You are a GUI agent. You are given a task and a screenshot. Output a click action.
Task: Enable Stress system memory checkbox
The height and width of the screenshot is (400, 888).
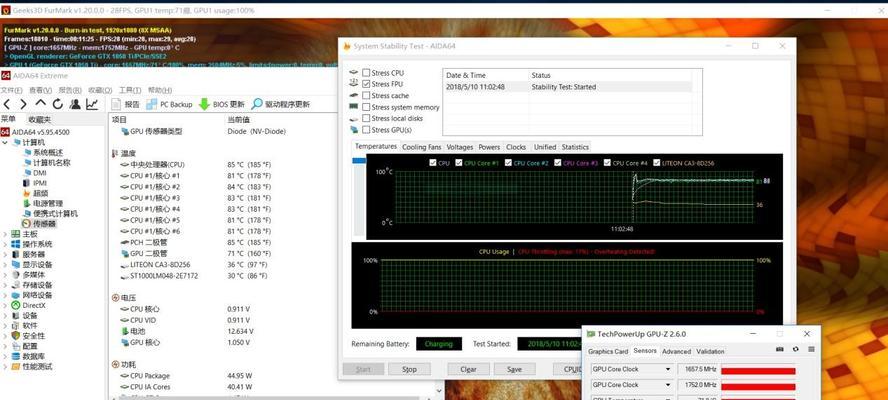pyautogui.click(x=366, y=107)
